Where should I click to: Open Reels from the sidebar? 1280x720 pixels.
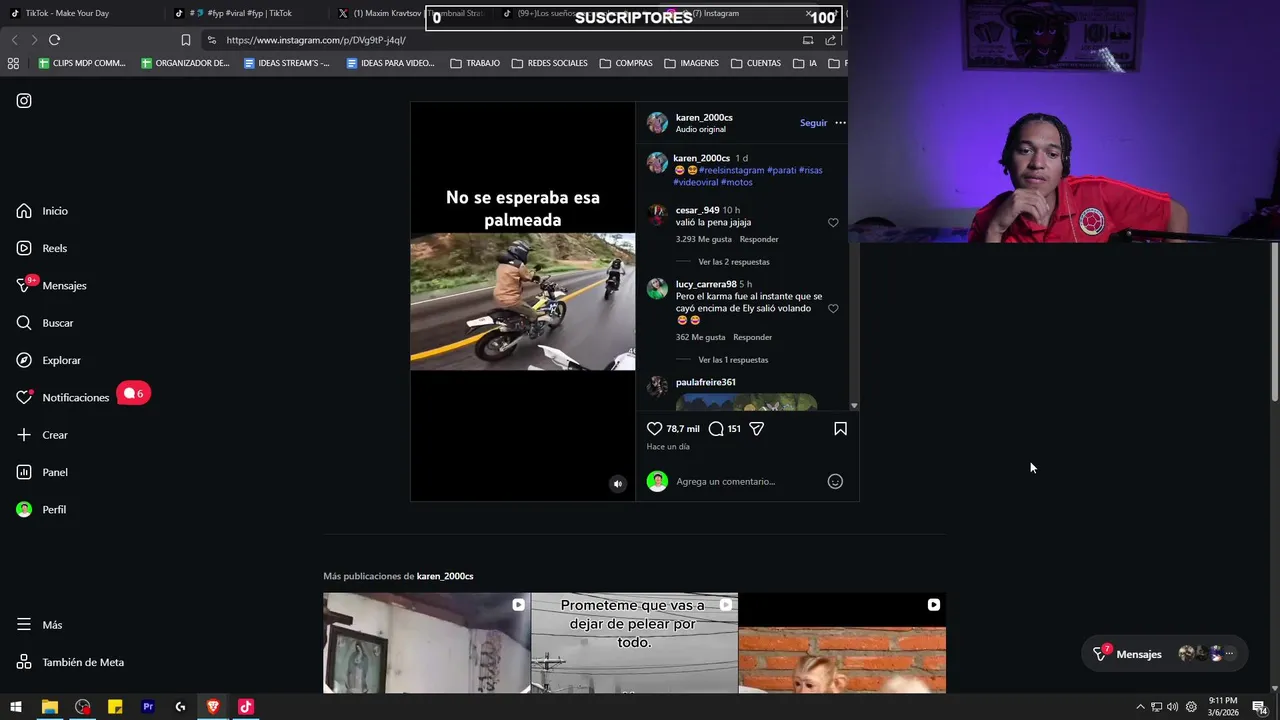[x=42, y=248]
